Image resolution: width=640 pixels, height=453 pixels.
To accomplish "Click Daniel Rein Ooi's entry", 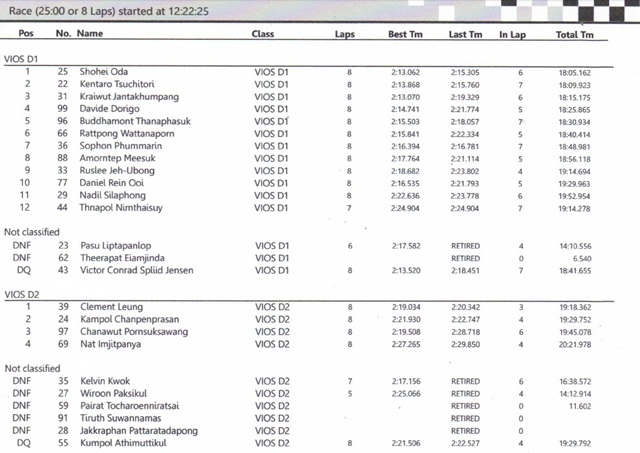I will pos(114,183).
